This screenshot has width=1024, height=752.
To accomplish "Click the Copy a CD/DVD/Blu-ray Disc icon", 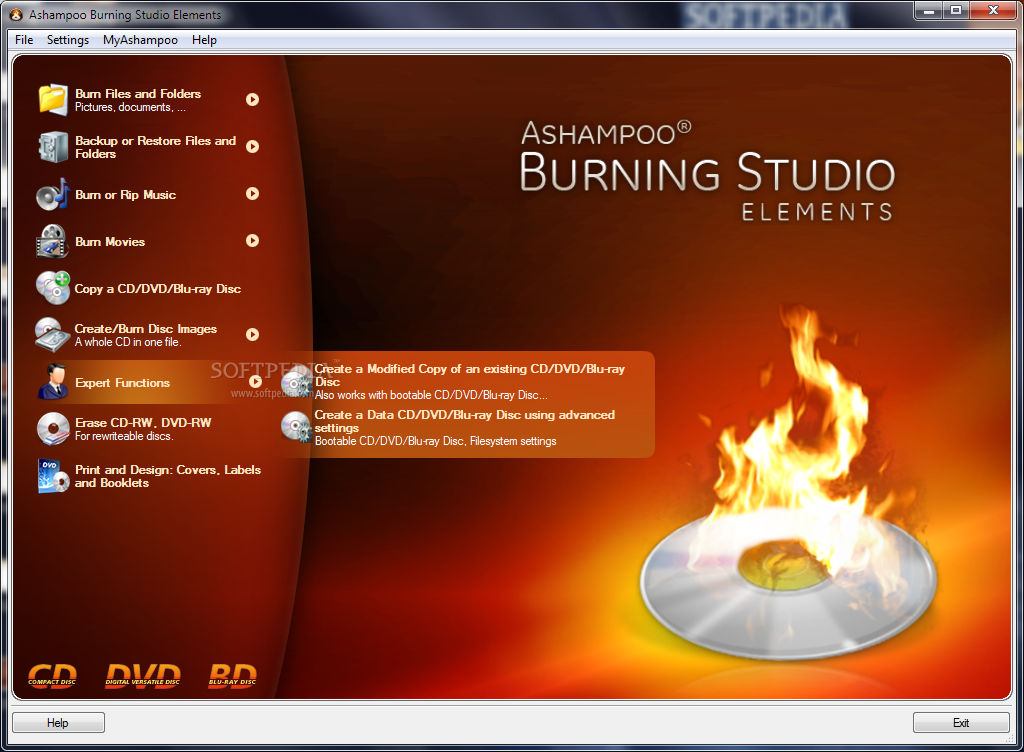I will (52, 288).
